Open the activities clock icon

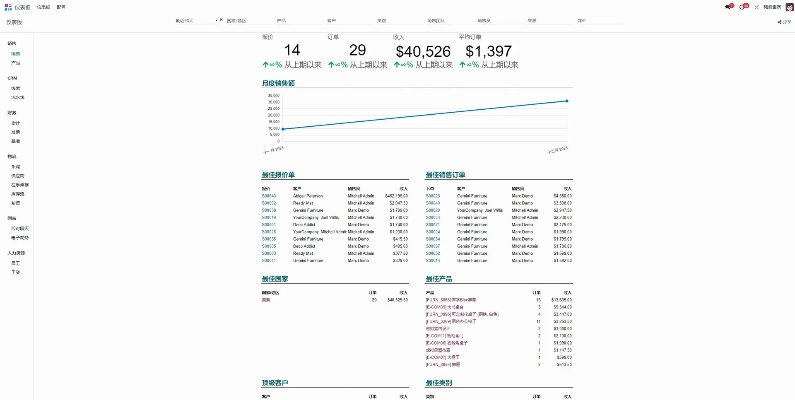[x=742, y=6]
